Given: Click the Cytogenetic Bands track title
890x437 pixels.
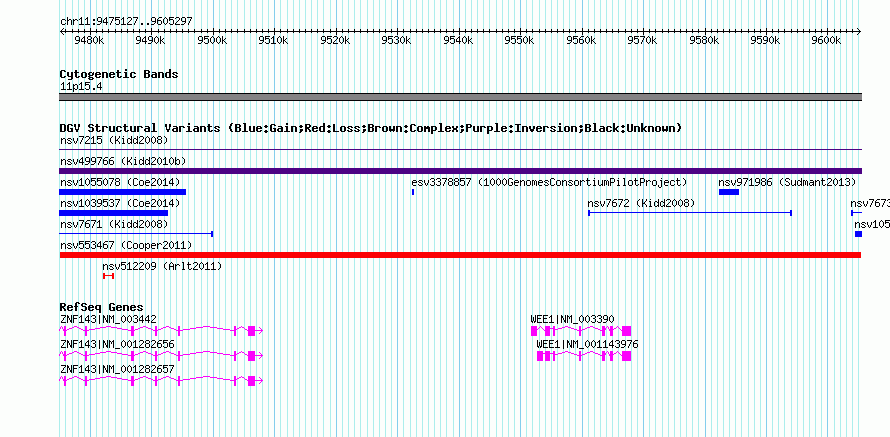Looking at the screenshot, I should pyautogui.click(x=119, y=74).
